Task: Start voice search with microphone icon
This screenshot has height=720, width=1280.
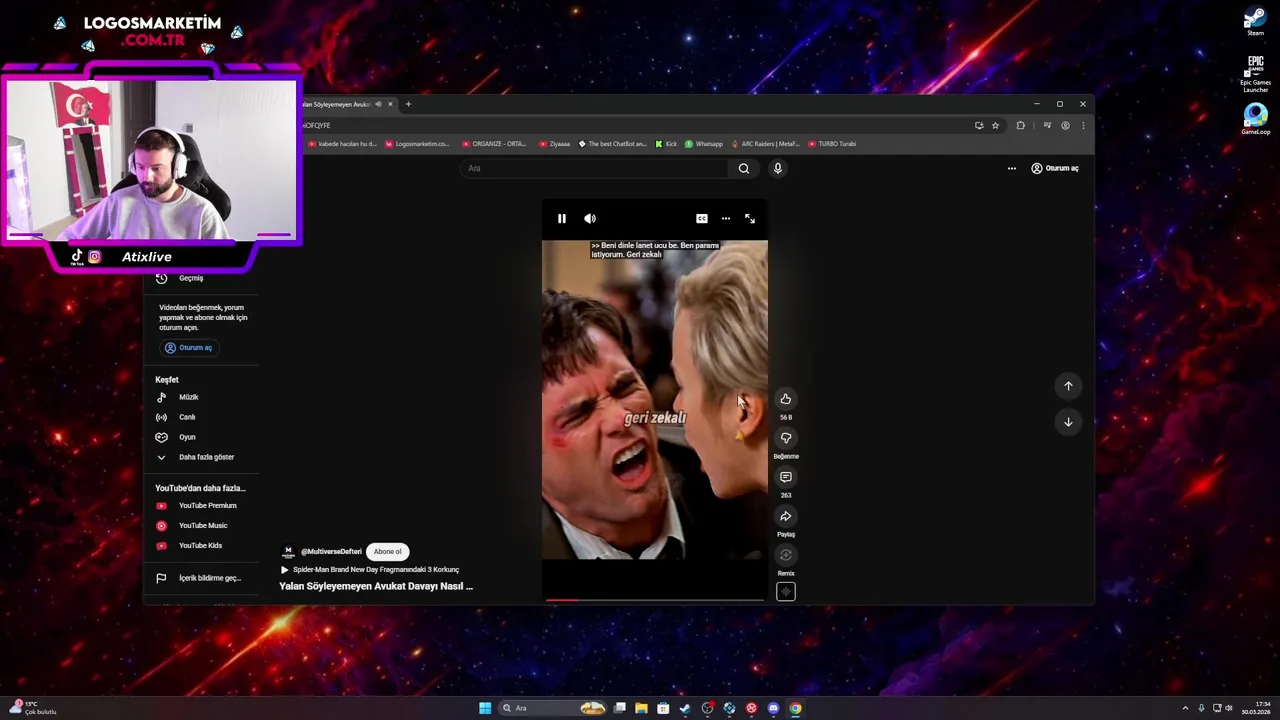Action: pyautogui.click(x=777, y=168)
